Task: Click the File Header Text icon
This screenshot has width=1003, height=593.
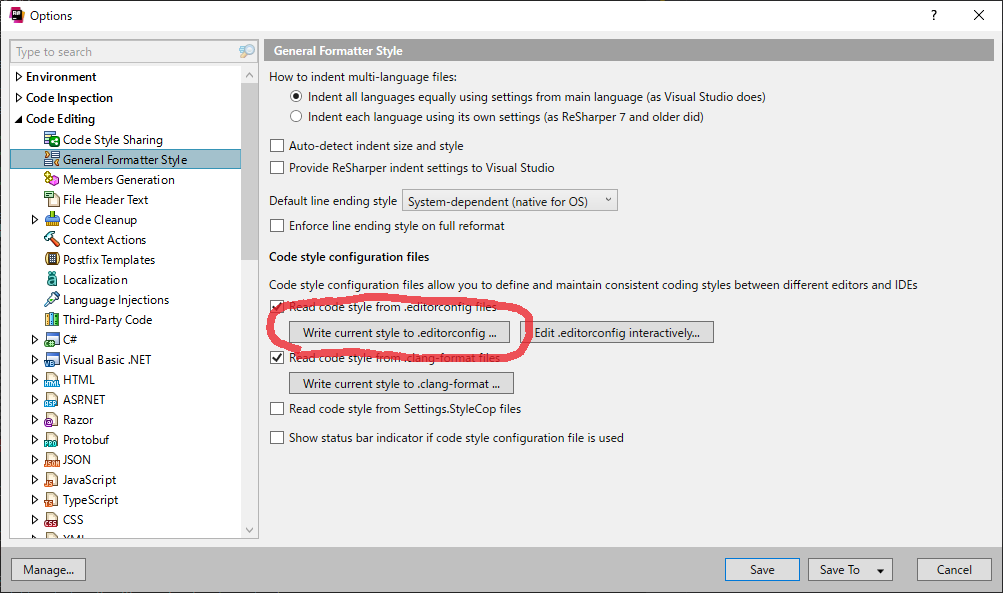Action: click(52, 199)
